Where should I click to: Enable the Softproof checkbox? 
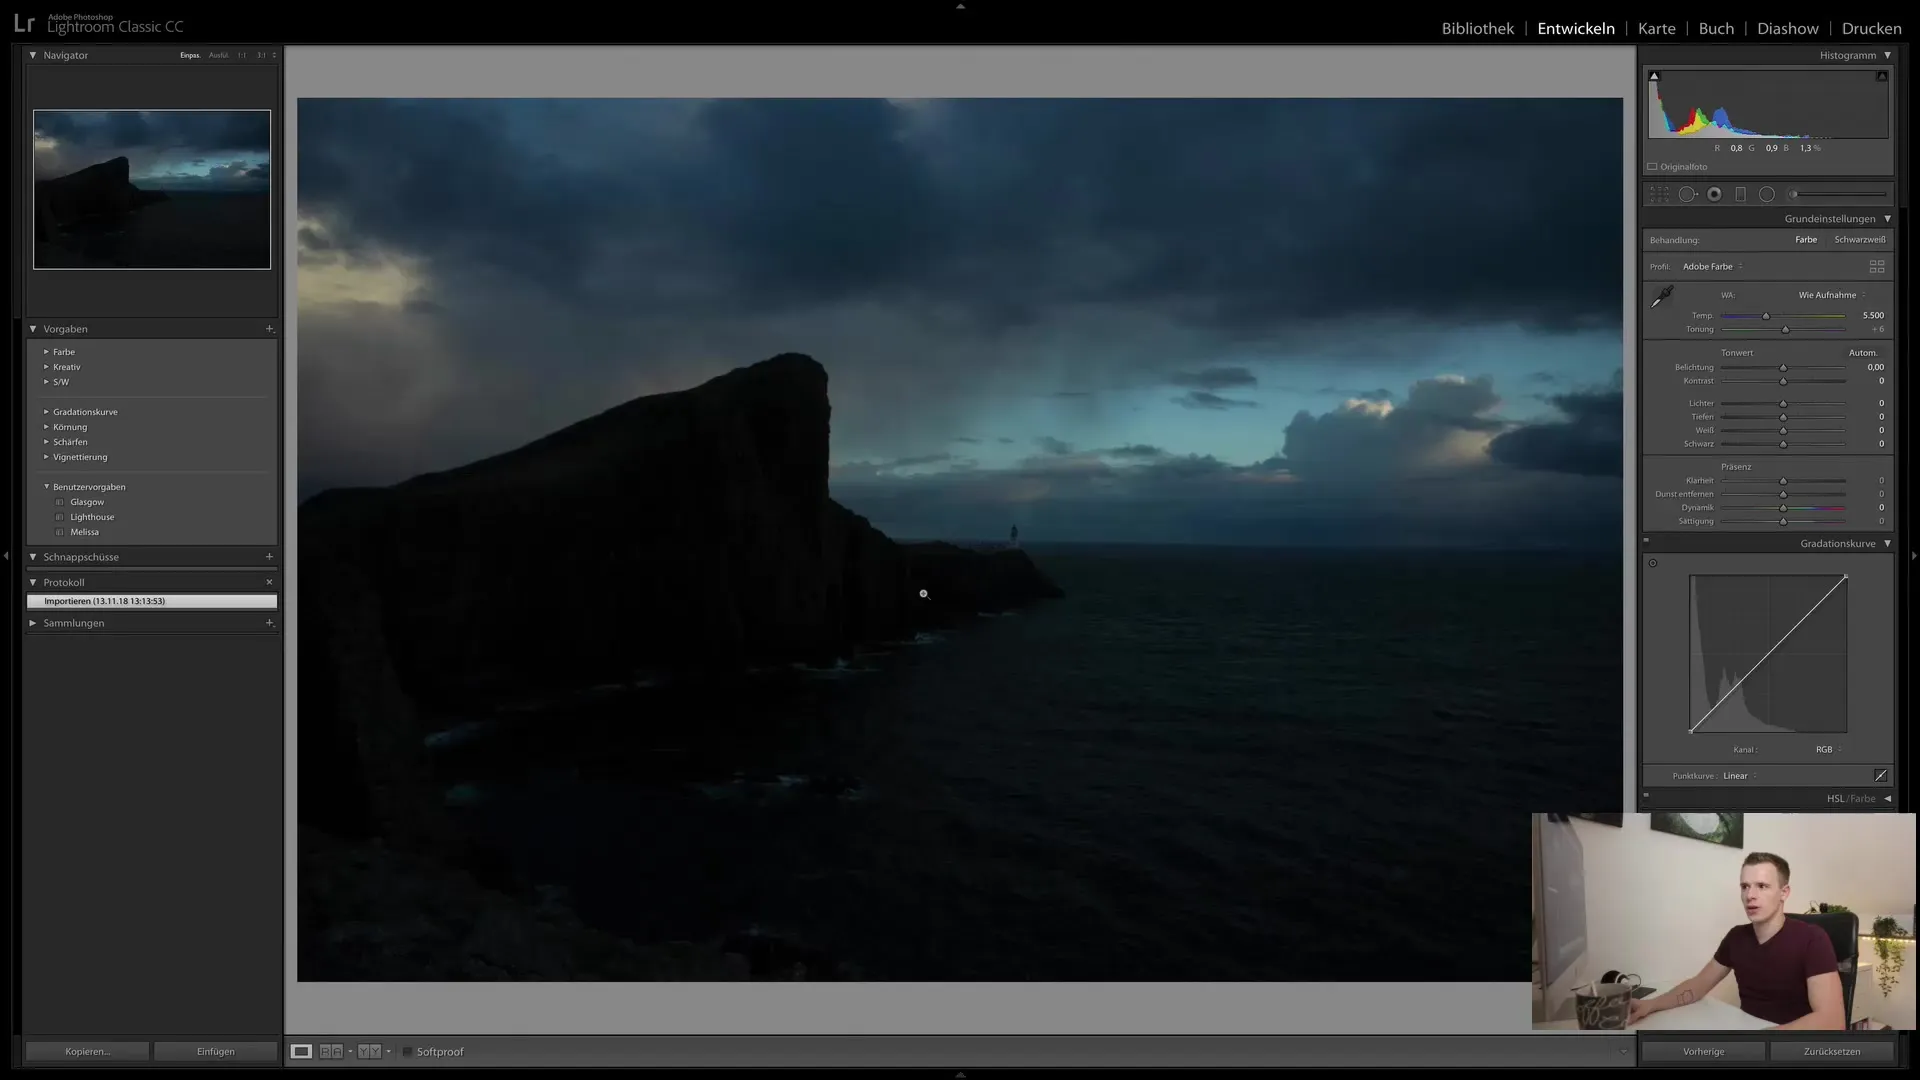pos(407,1052)
